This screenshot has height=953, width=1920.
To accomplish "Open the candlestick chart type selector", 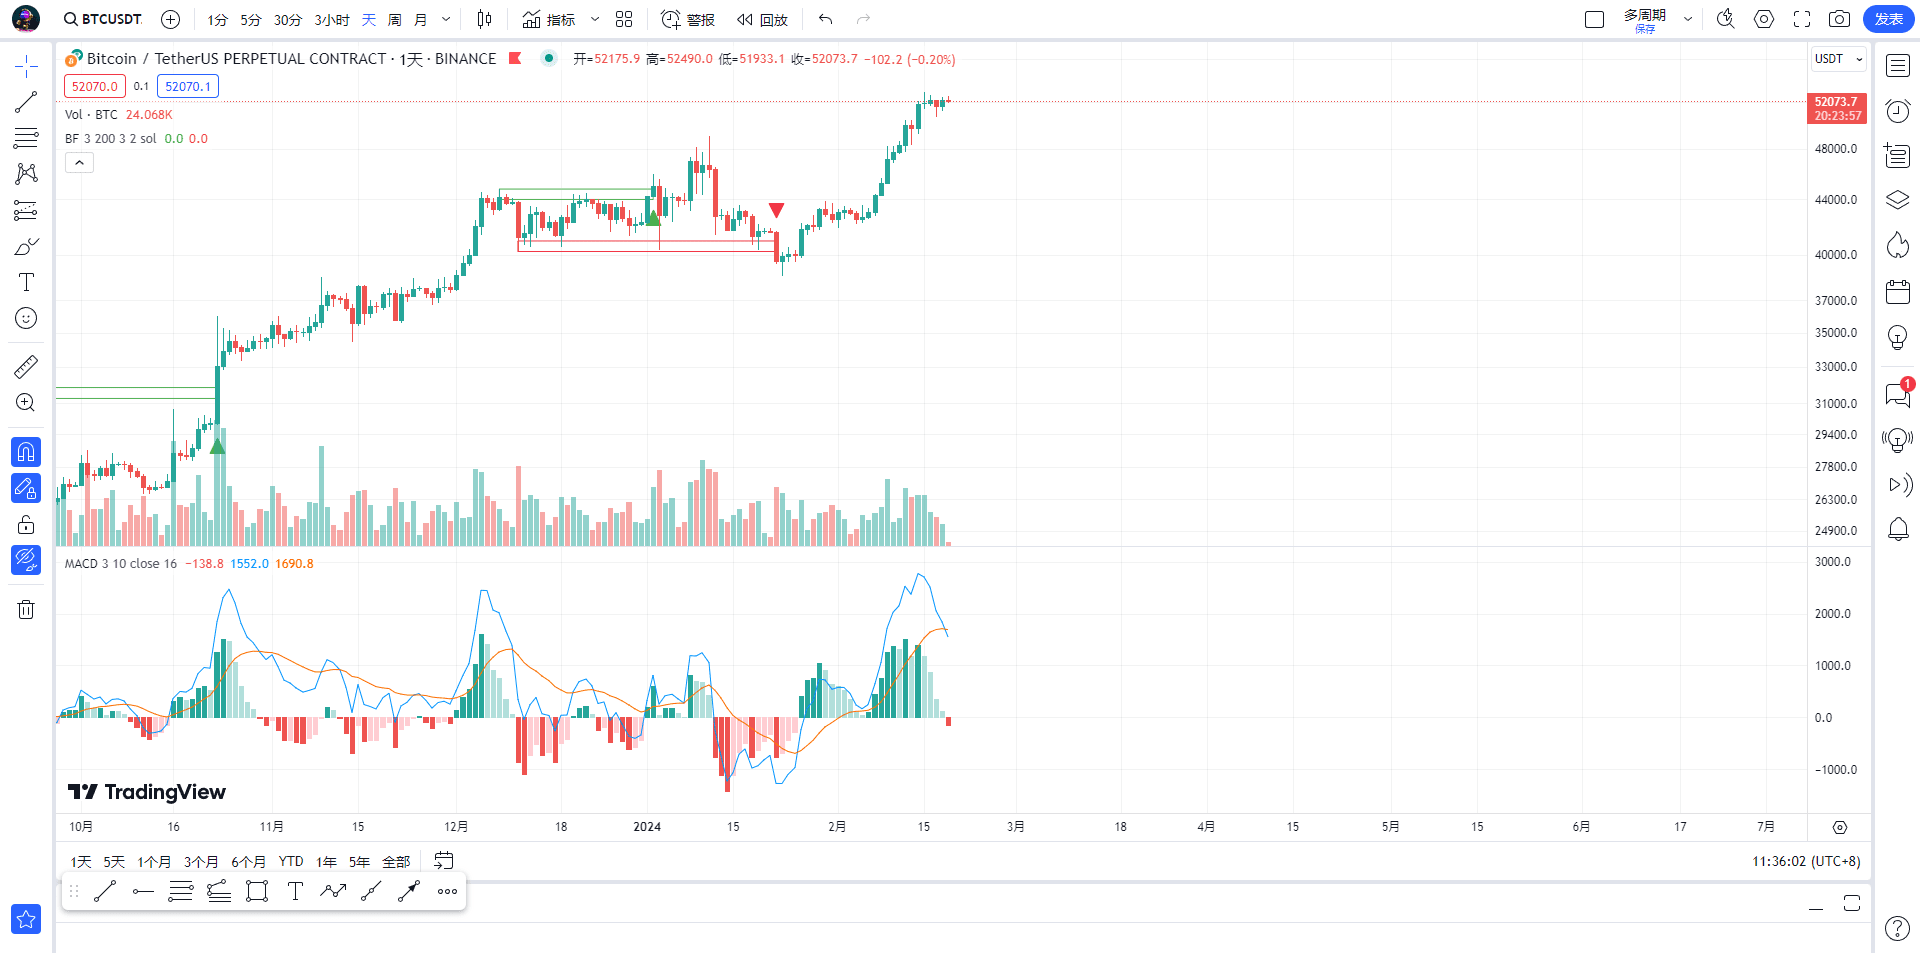I will (x=484, y=19).
